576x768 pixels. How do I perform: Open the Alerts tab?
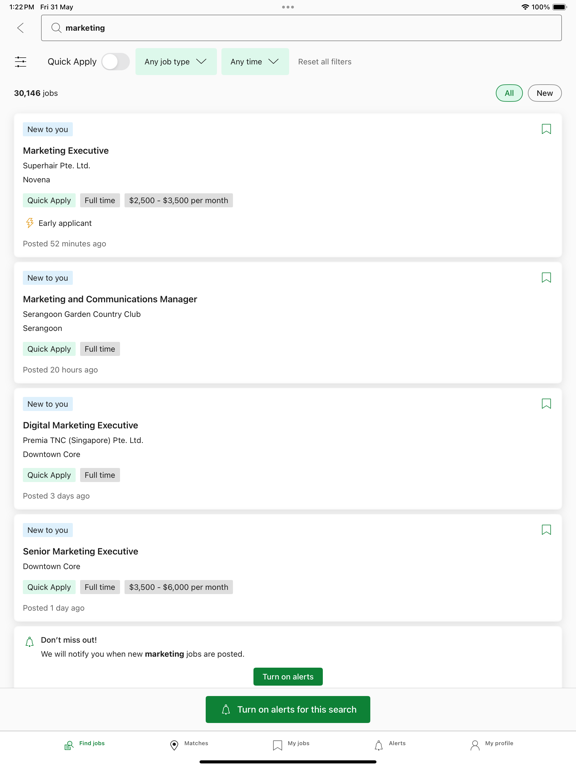click(x=390, y=744)
